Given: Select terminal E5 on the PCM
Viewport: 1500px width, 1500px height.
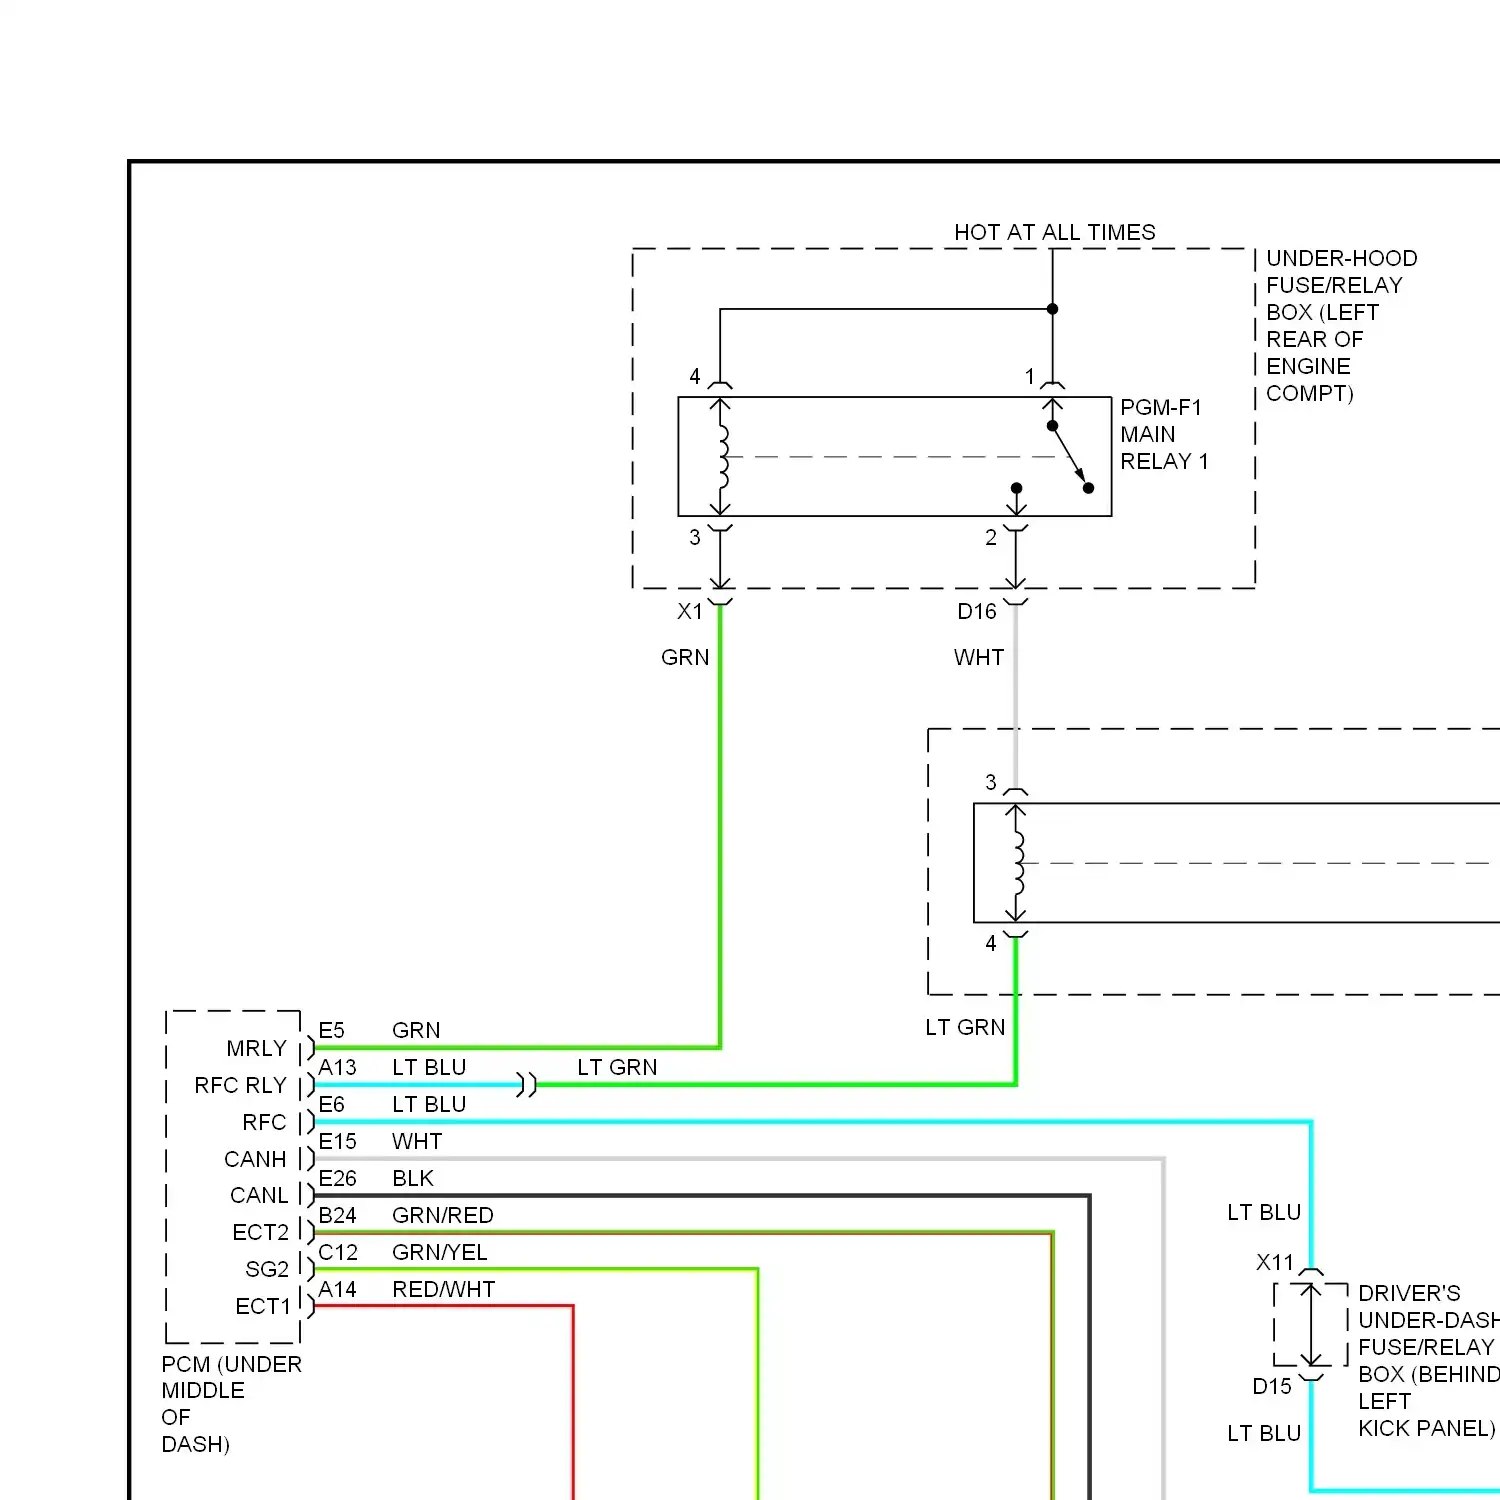Looking at the screenshot, I should [x=331, y=1030].
